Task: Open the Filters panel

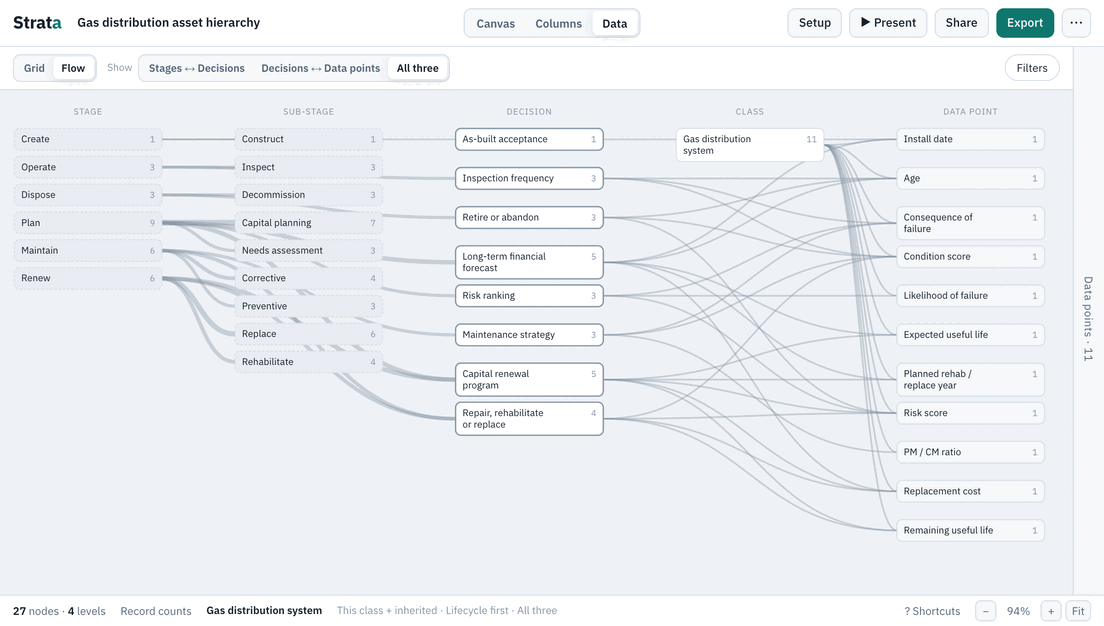Action: click(1031, 68)
